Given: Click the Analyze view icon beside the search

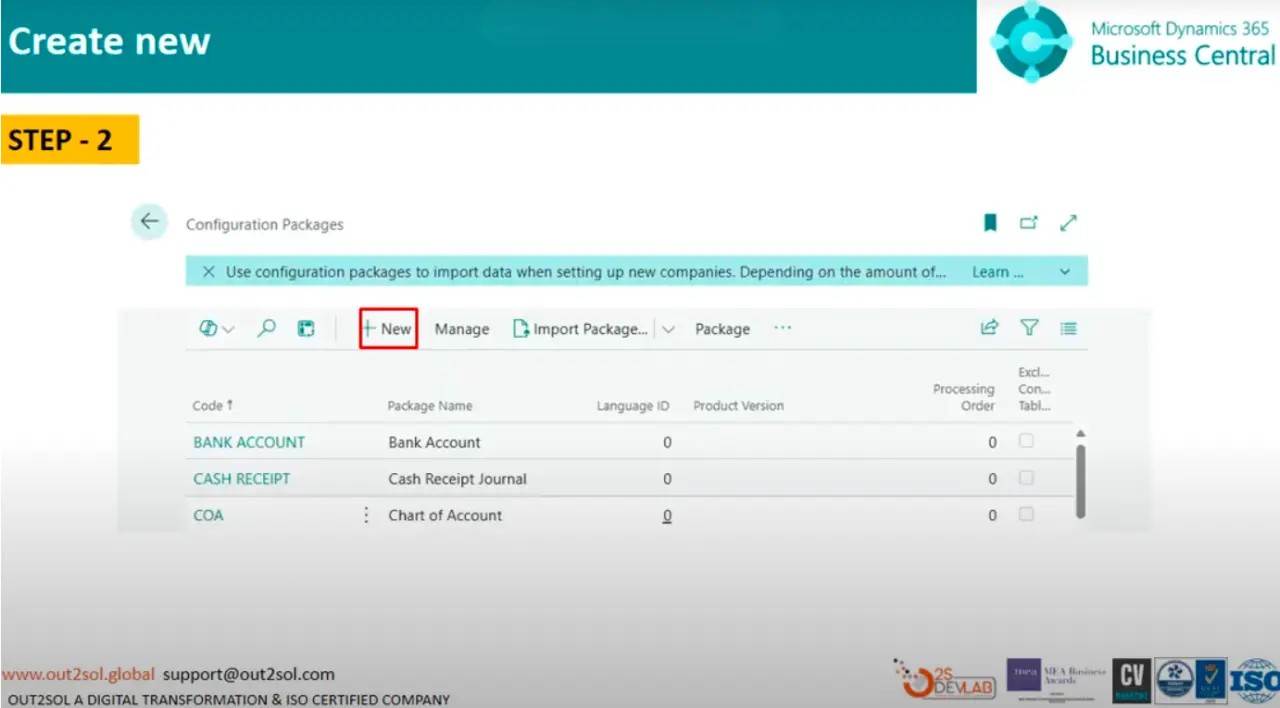Looking at the screenshot, I should 306,328.
